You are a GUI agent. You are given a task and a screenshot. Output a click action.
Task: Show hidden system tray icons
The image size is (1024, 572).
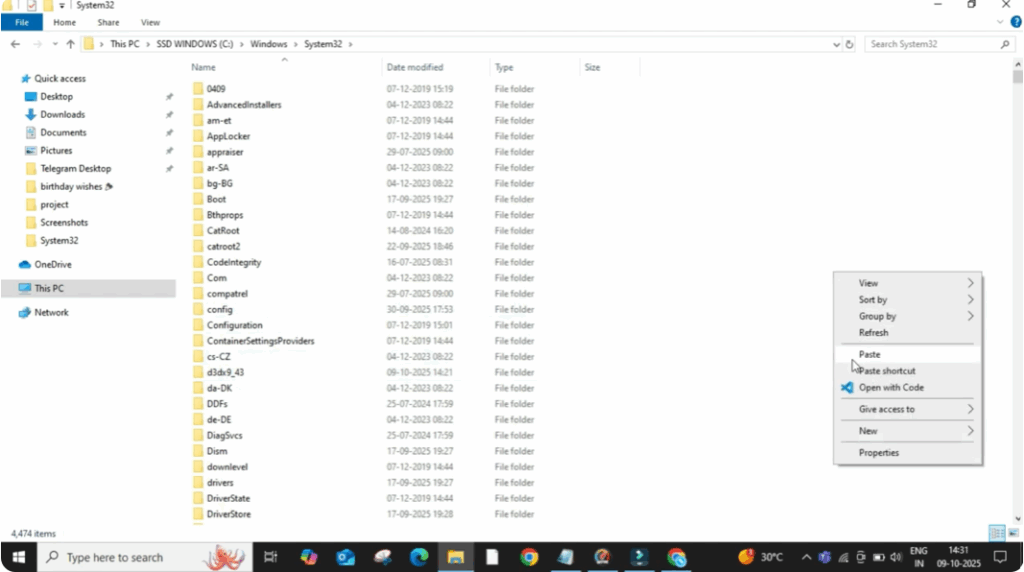point(806,557)
